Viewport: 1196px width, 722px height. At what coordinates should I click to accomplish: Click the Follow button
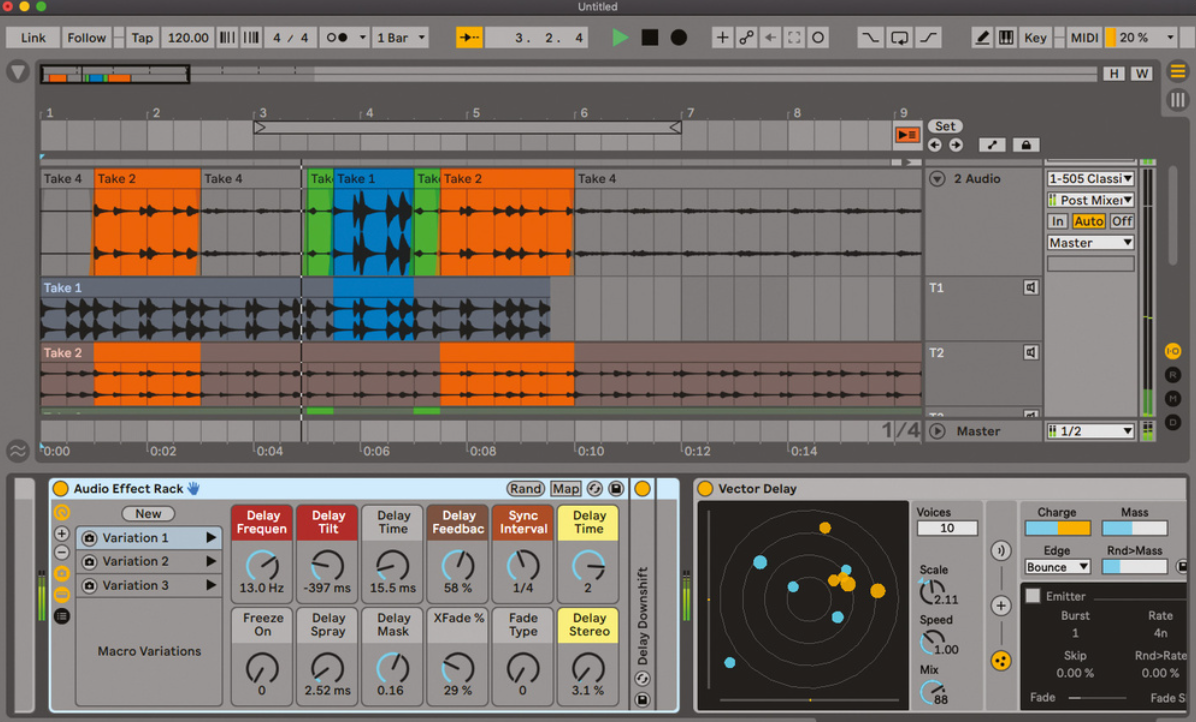click(x=86, y=37)
